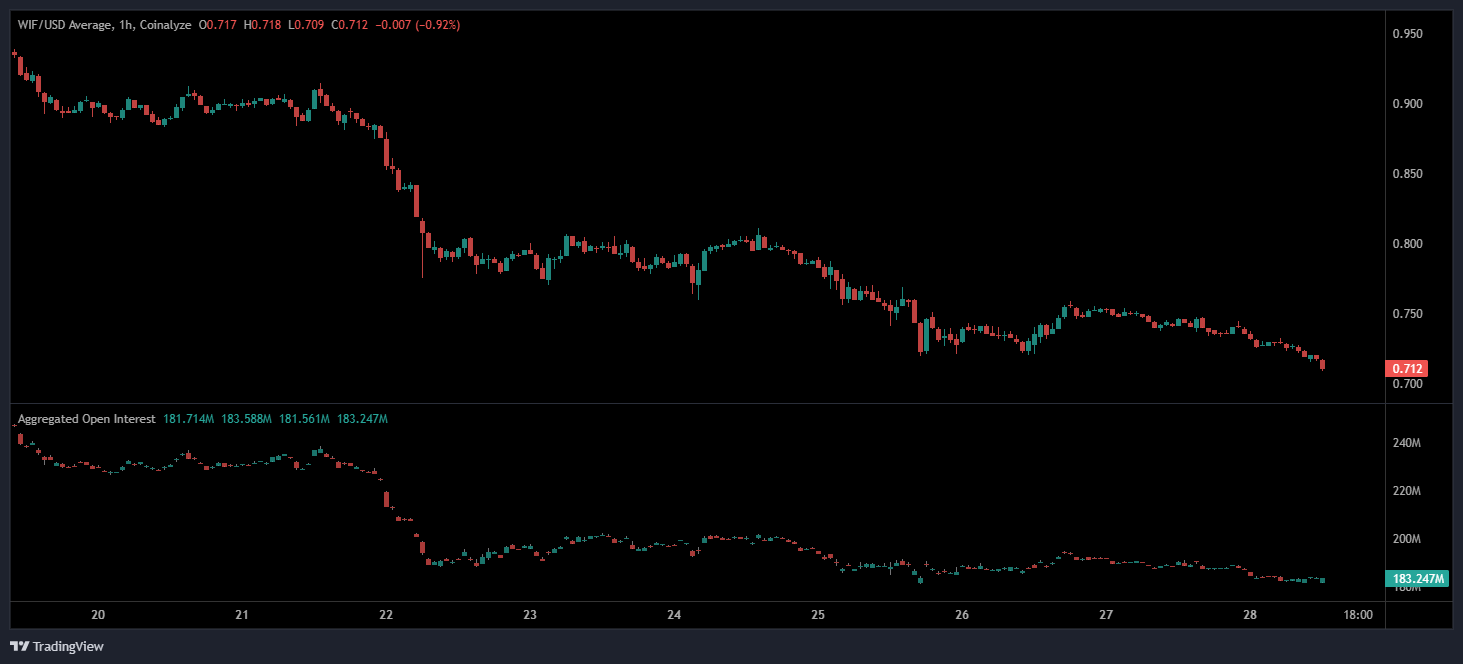Click the 200M open interest axis label
1463x664 pixels.
coord(1406,539)
